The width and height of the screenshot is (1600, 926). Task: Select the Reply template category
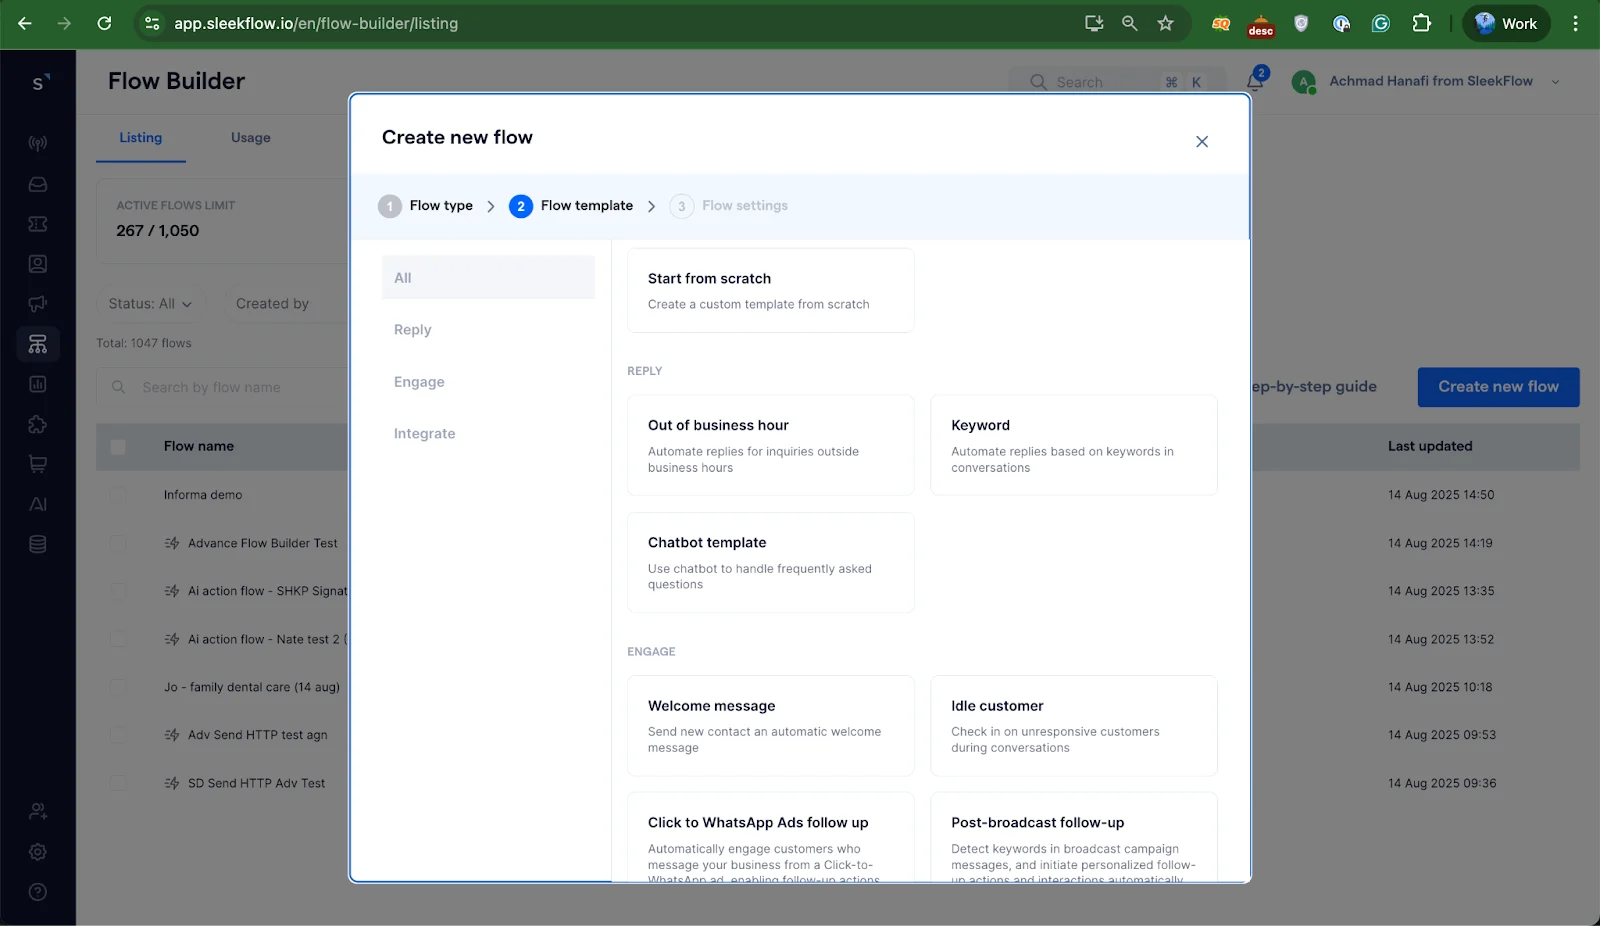(x=488, y=330)
